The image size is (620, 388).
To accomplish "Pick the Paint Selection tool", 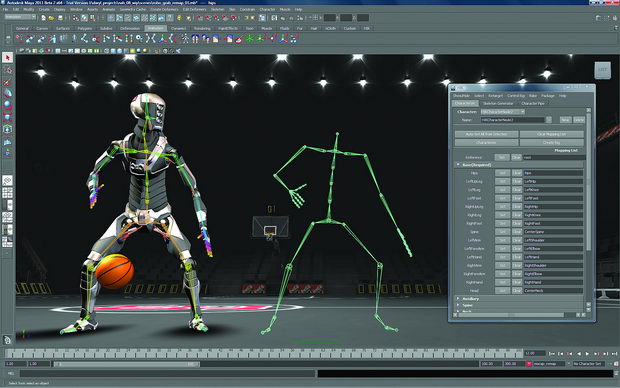I will (x=8, y=82).
